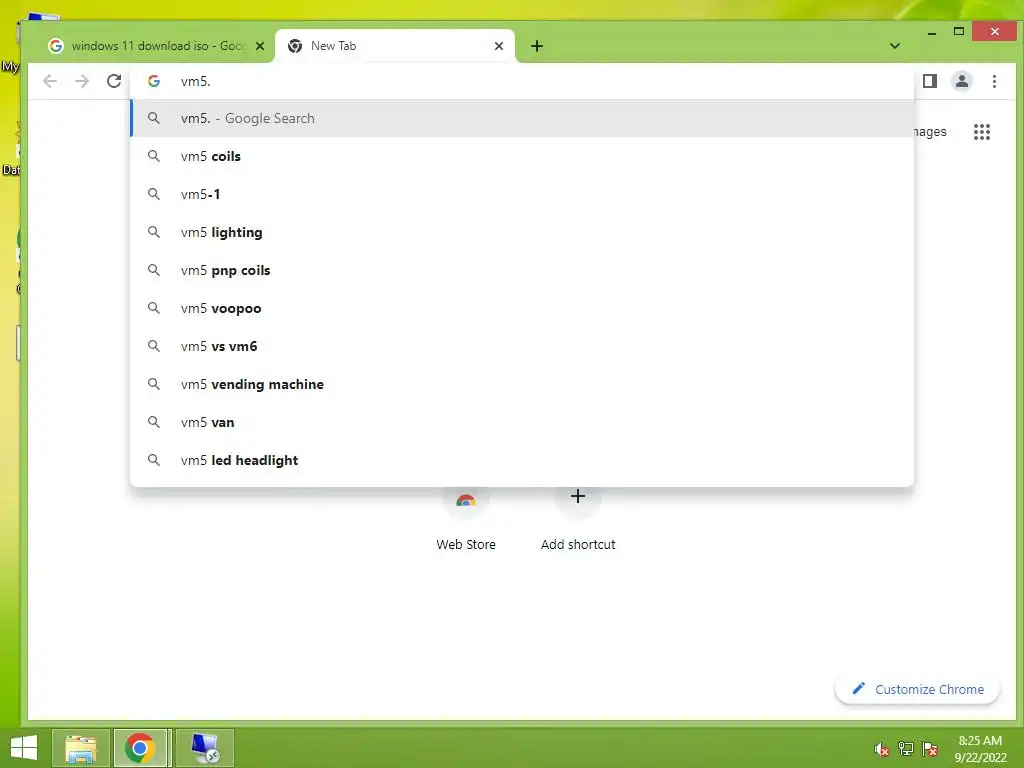Open the Action Center flag icon
This screenshot has width=1024, height=768.
(x=930, y=749)
